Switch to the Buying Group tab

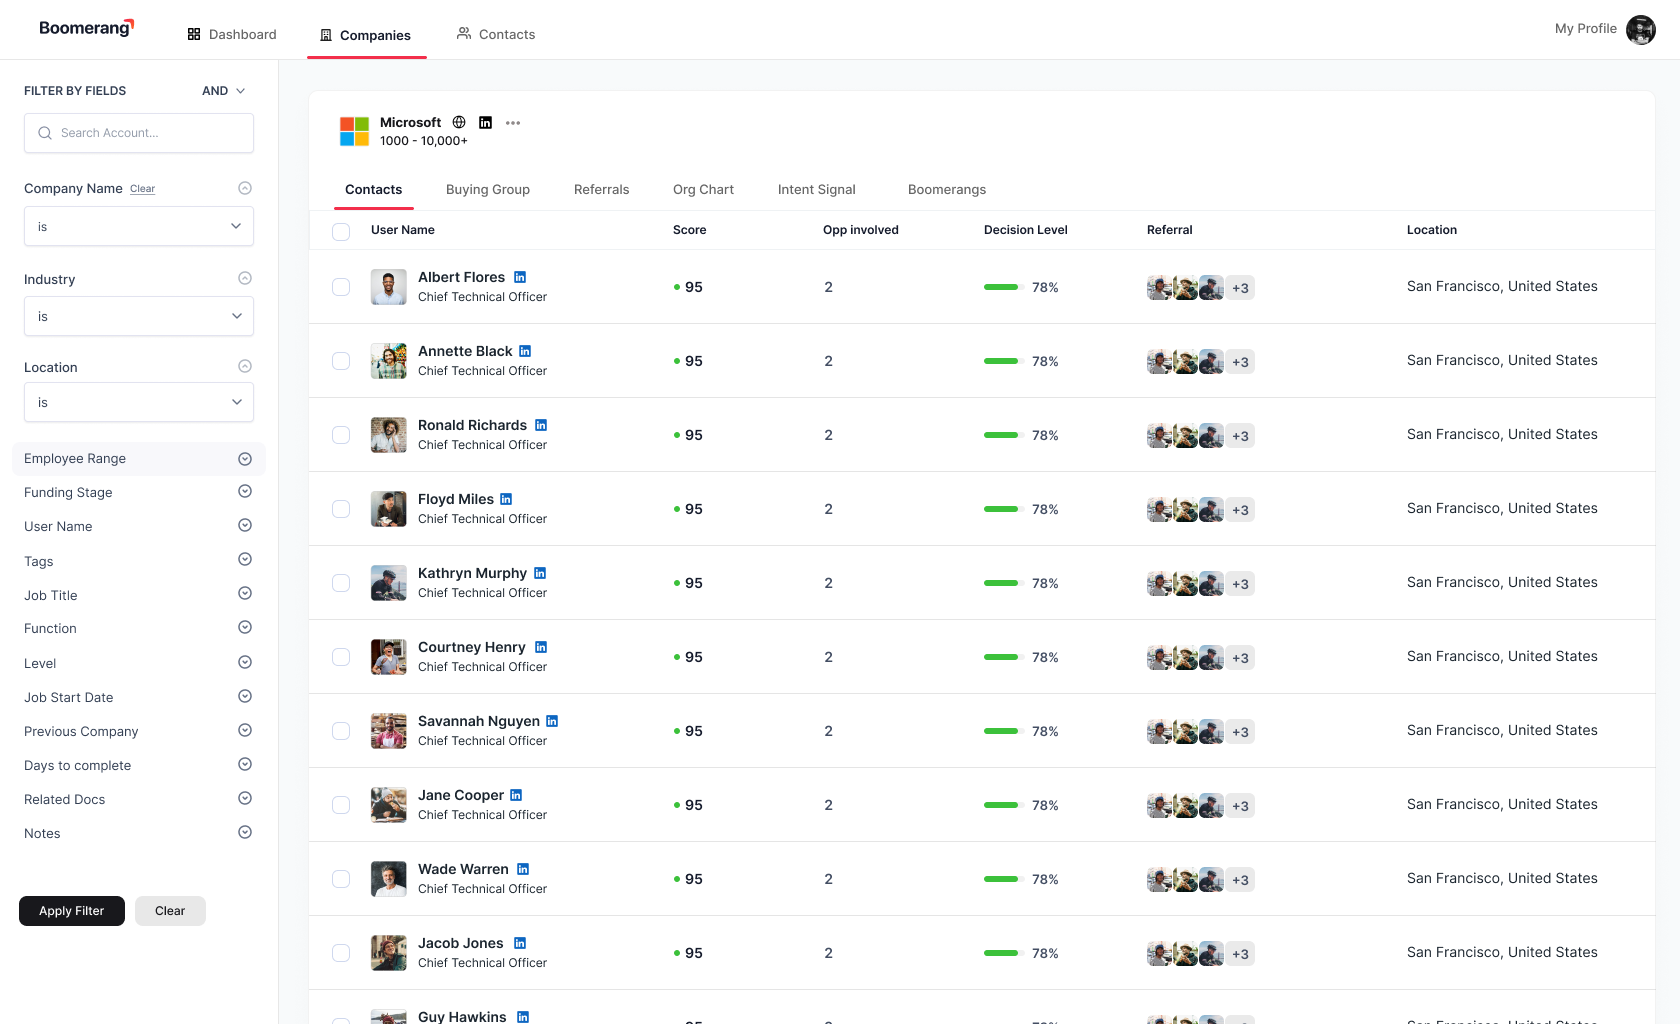[488, 190]
